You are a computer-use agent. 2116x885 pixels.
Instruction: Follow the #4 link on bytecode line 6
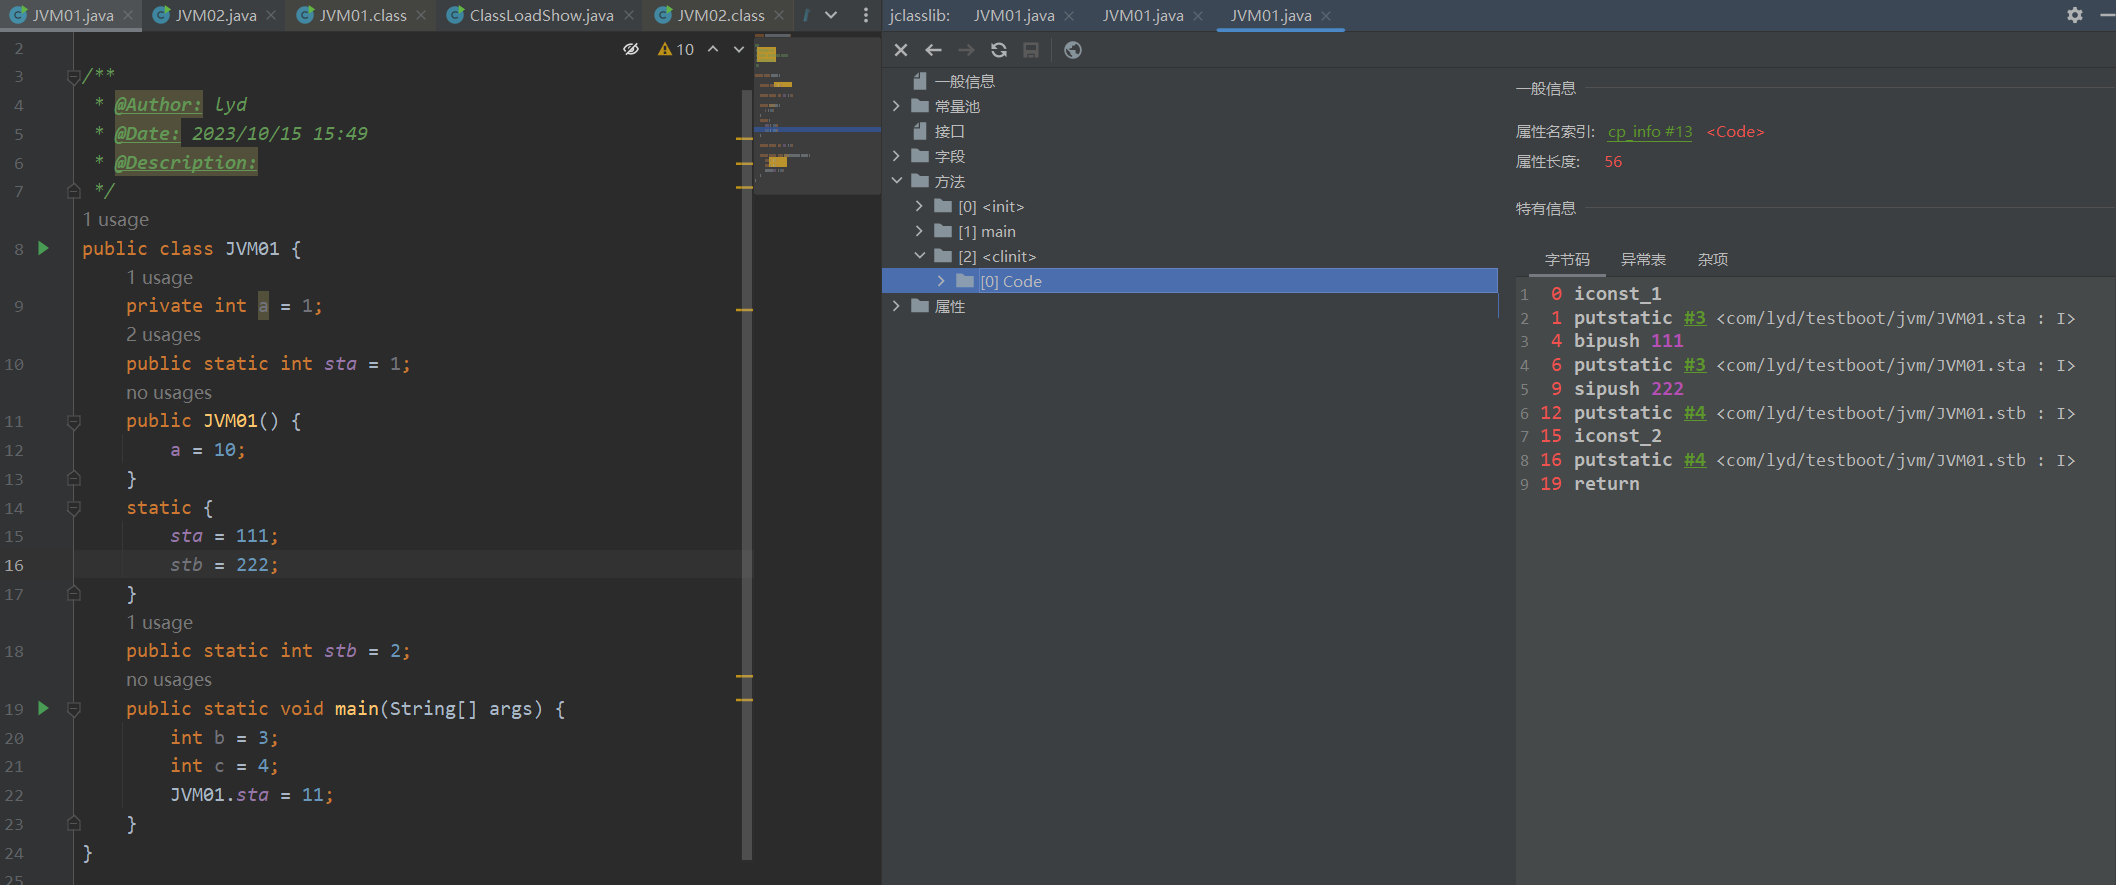click(x=1695, y=413)
